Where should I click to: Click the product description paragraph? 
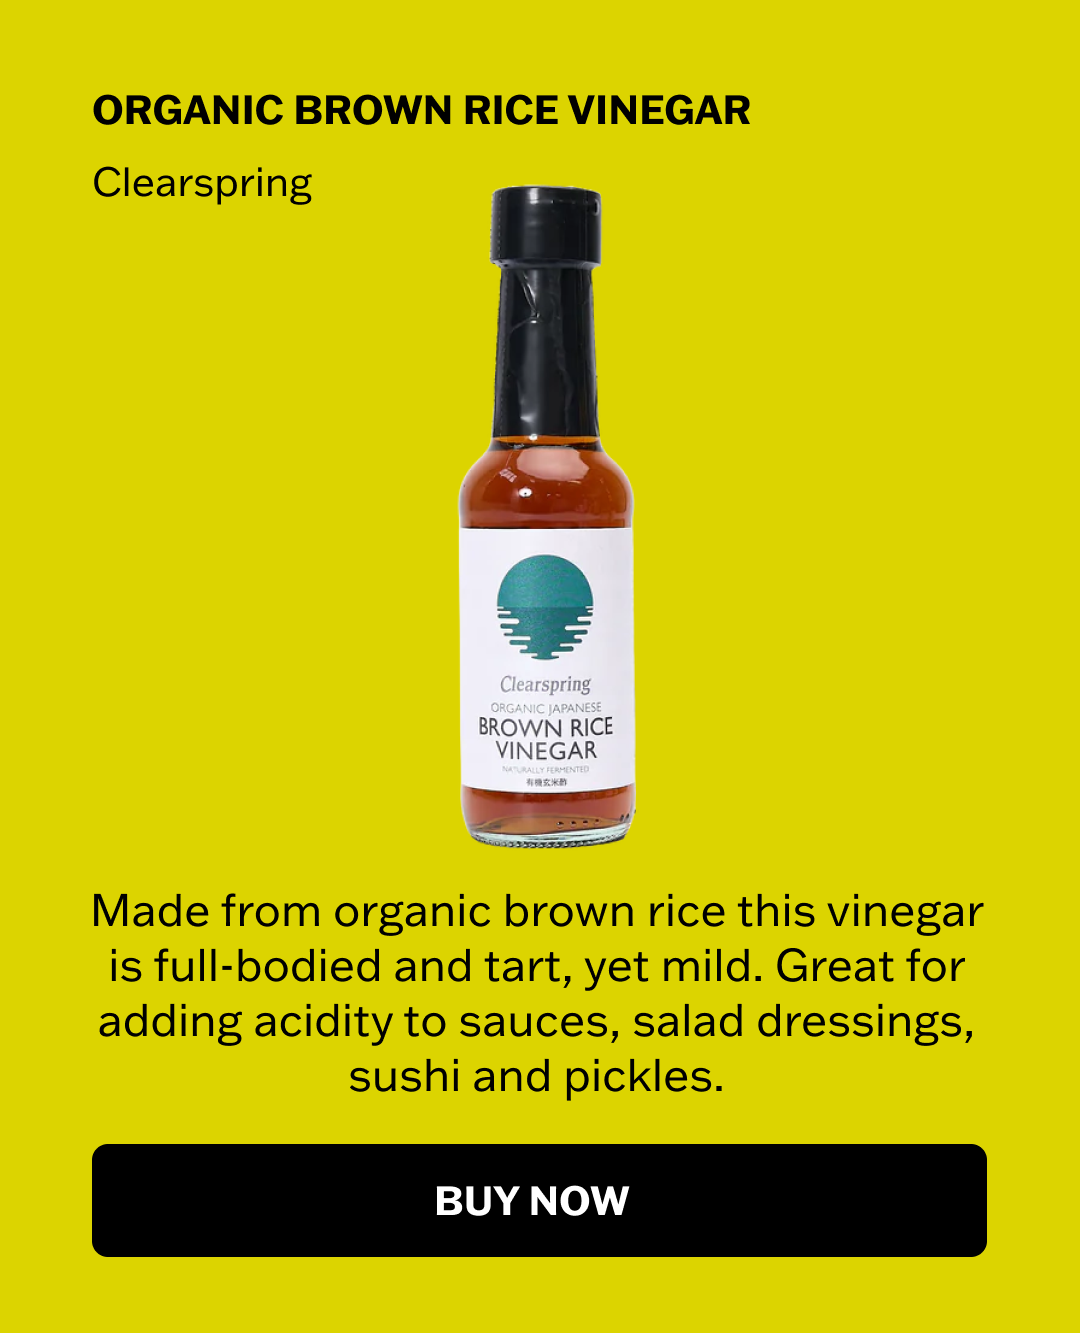point(538,995)
